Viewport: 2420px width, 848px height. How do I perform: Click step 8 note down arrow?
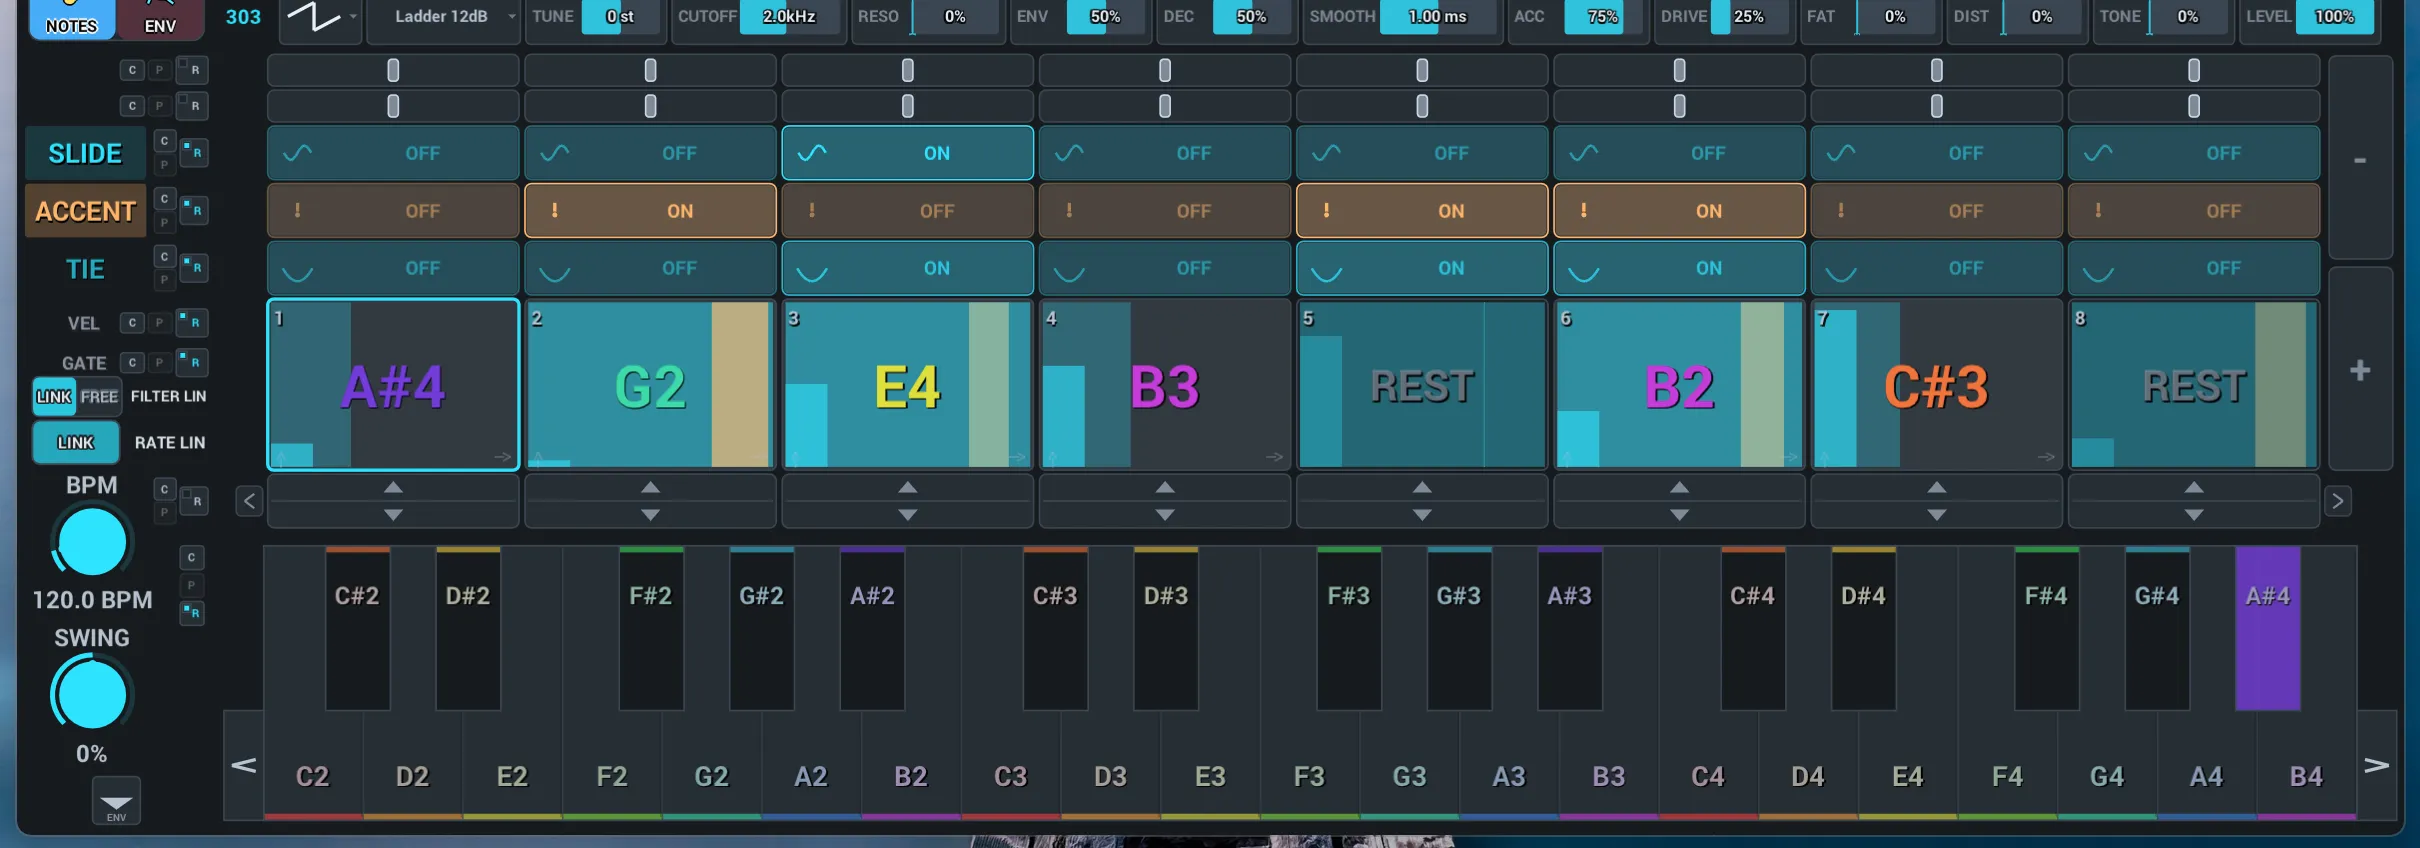pos(2194,514)
